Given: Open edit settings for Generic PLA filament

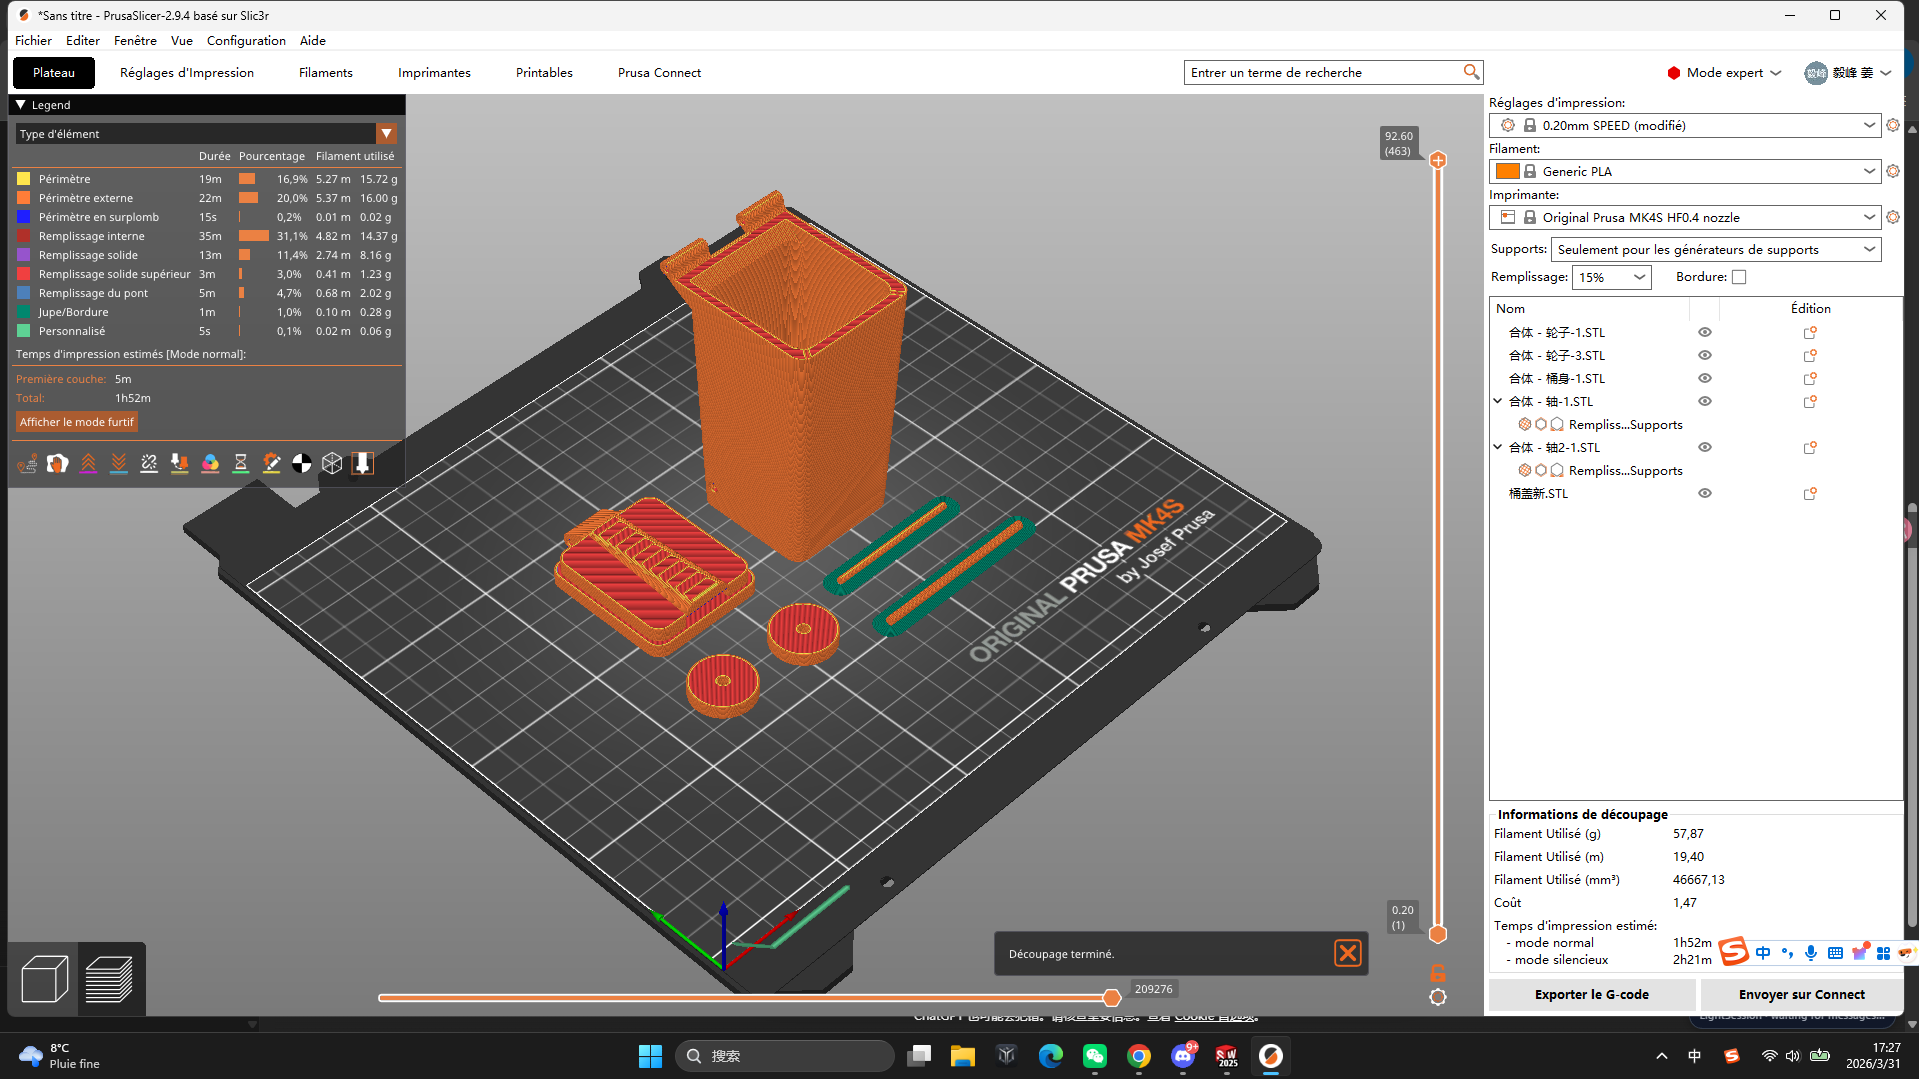Looking at the screenshot, I should coord(1892,171).
